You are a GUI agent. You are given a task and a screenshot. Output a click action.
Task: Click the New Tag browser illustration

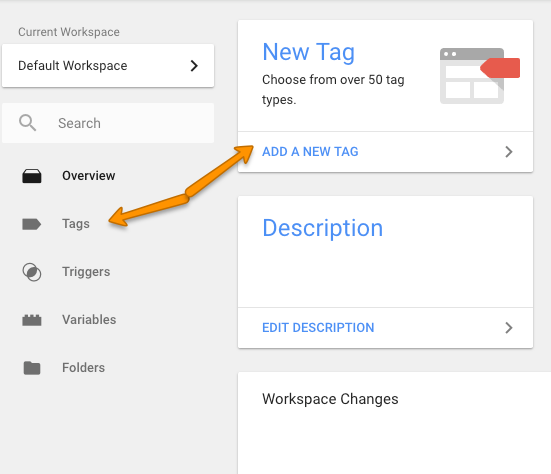click(480, 76)
